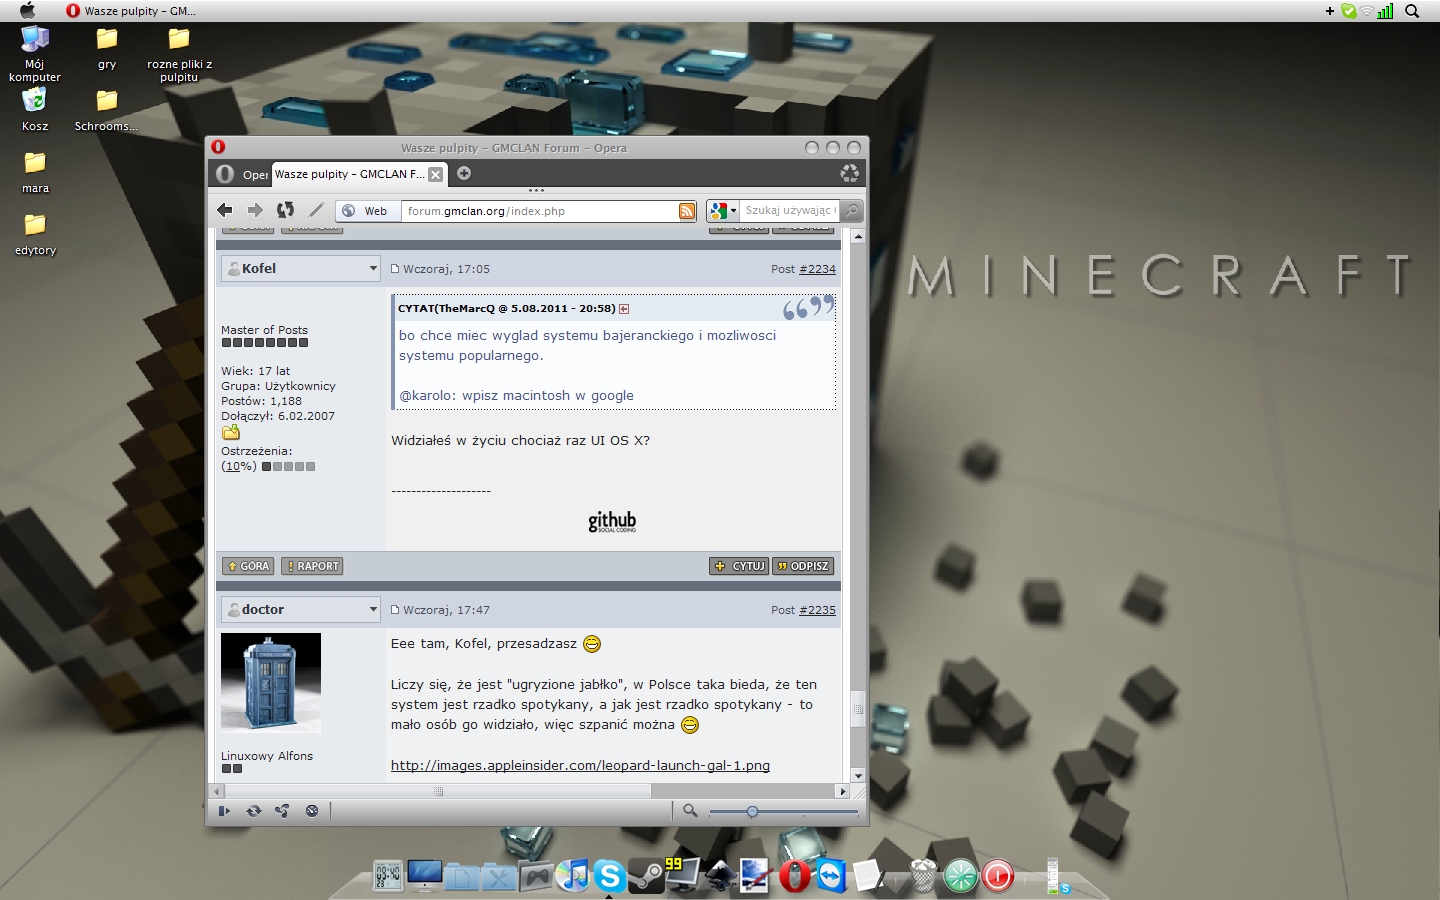Launch Steam from the dock
Image resolution: width=1440 pixels, height=900 pixels.
click(647, 876)
